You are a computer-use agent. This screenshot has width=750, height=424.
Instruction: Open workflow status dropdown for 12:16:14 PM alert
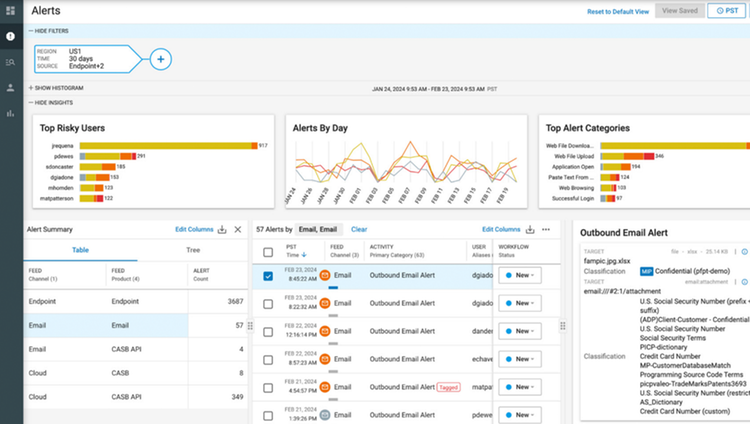coord(520,331)
